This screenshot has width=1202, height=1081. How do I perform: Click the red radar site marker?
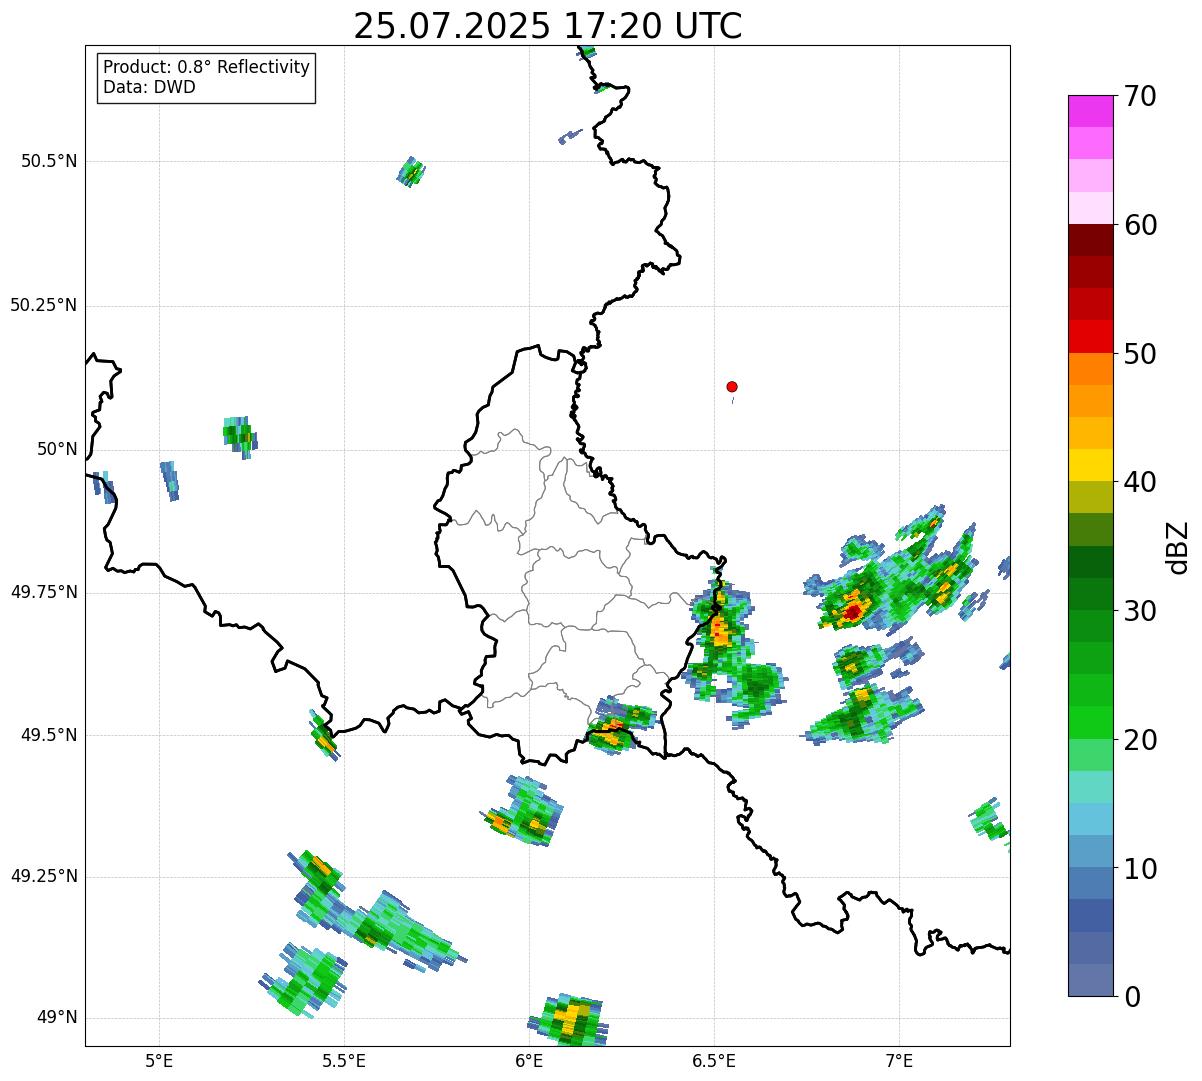[x=732, y=386]
